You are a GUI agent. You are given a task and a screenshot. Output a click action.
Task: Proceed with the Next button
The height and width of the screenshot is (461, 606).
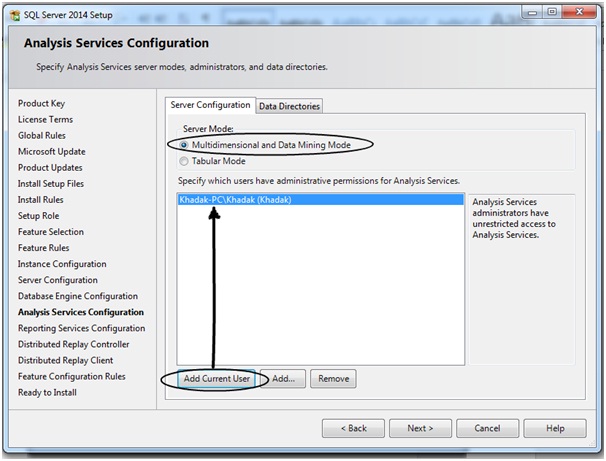point(420,428)
